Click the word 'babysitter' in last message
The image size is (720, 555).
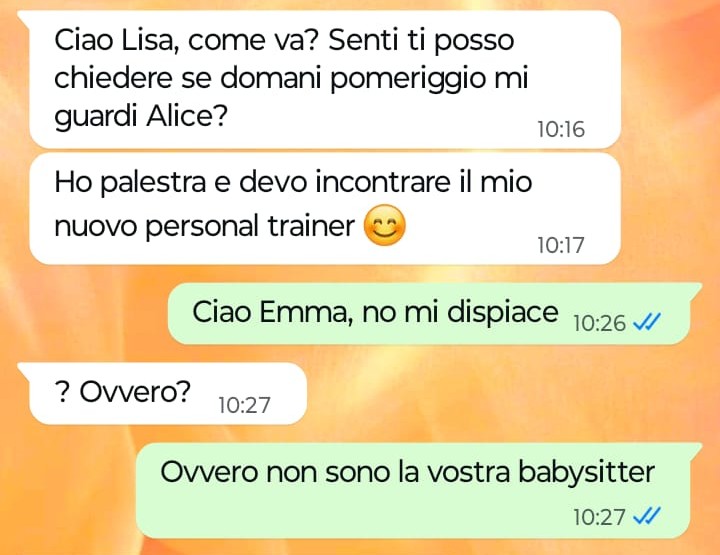[586, 473]
